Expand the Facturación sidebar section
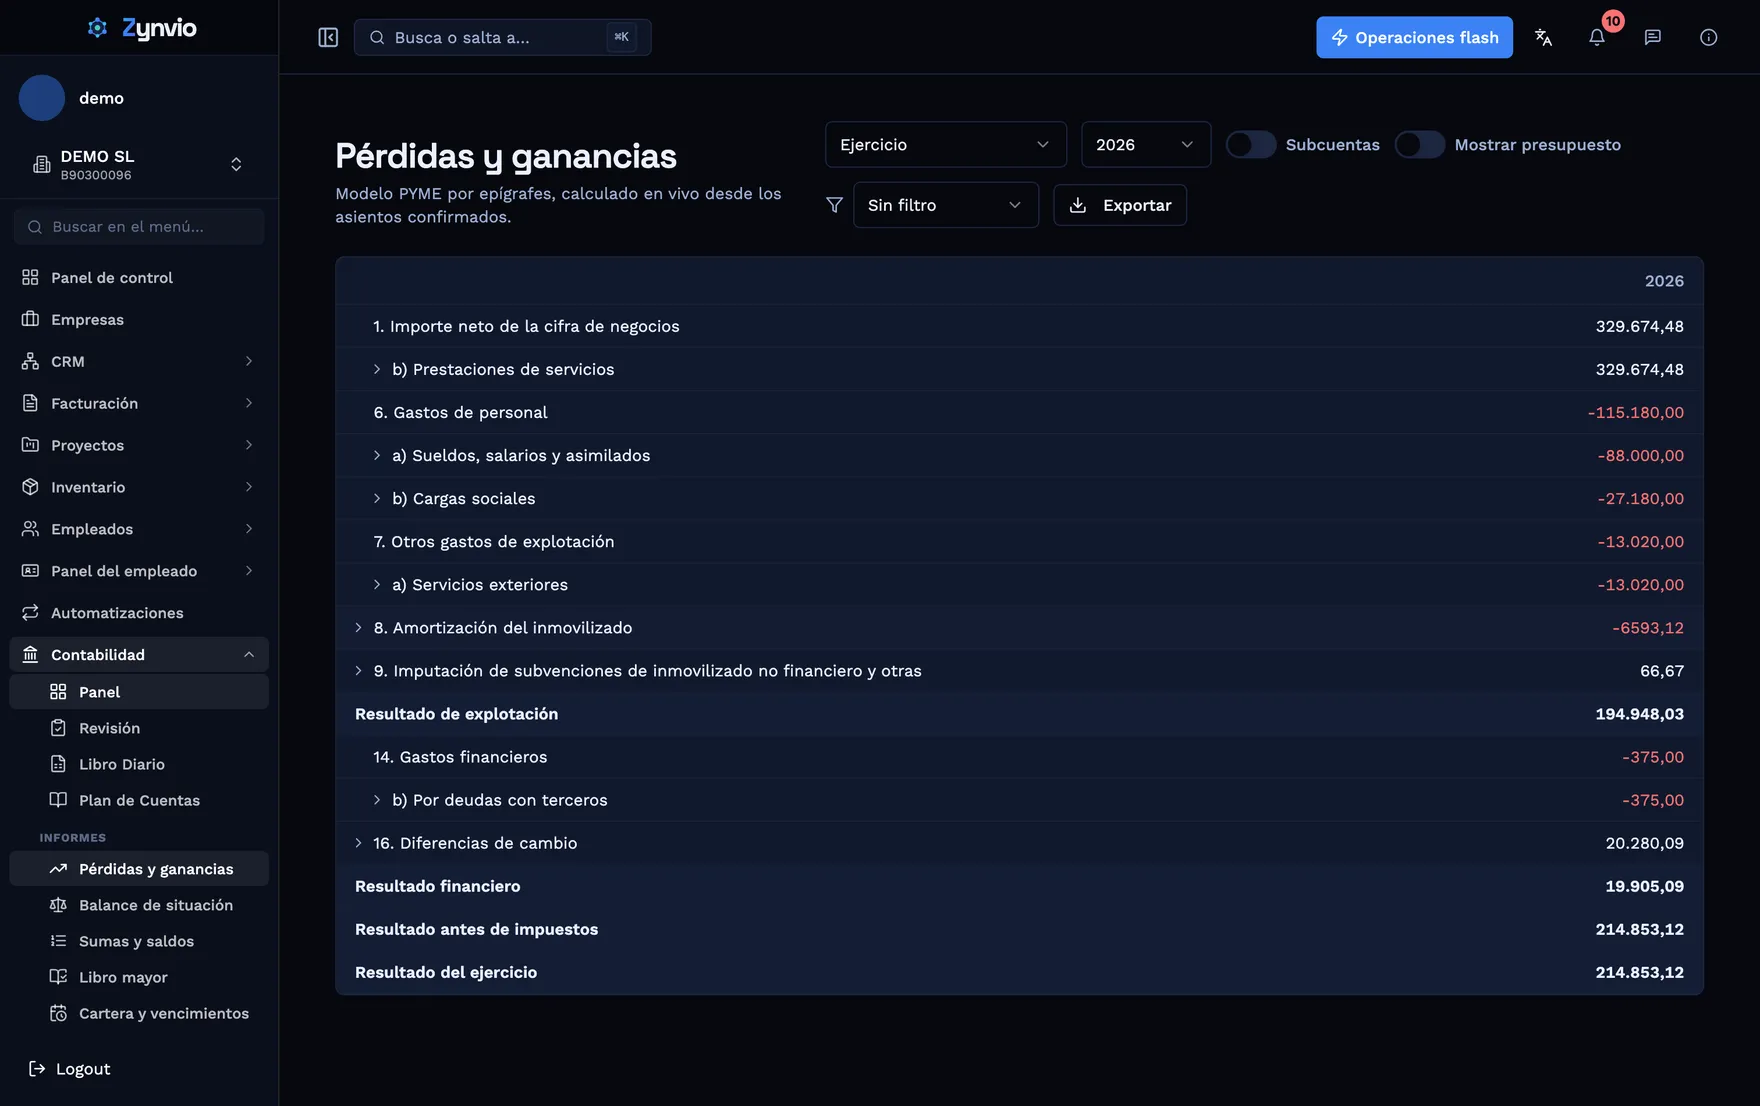 coord(139,403)
